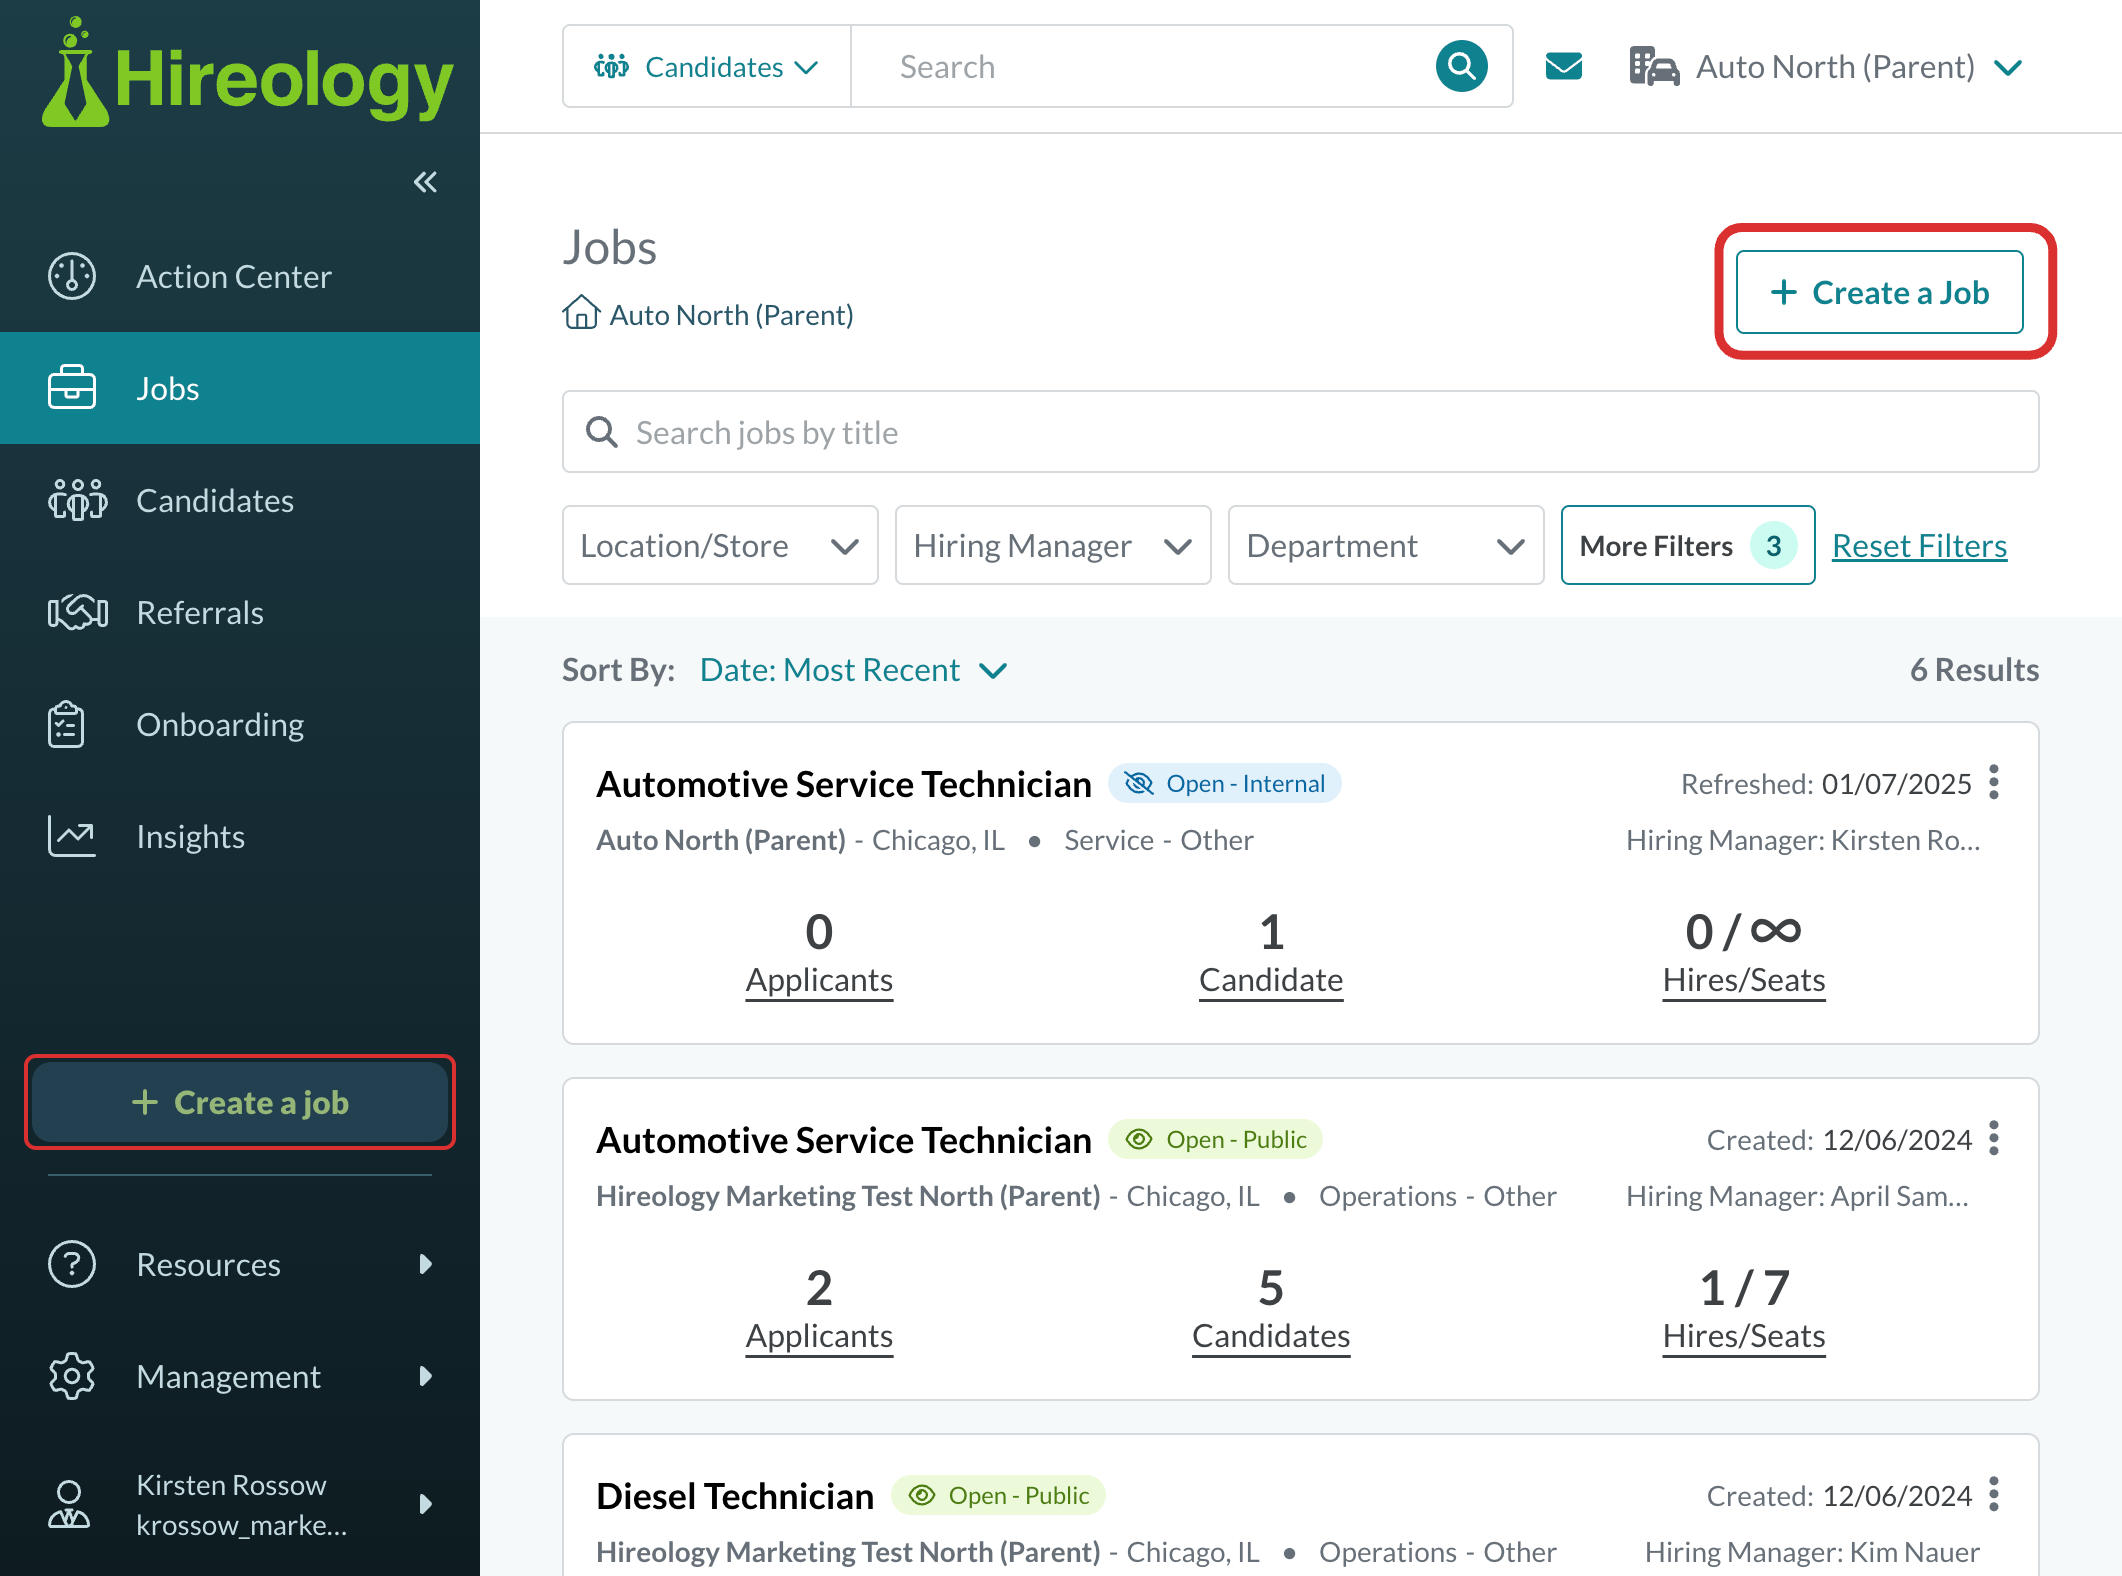Click the Onboarding clipboard icon

[x=67, y=724]
